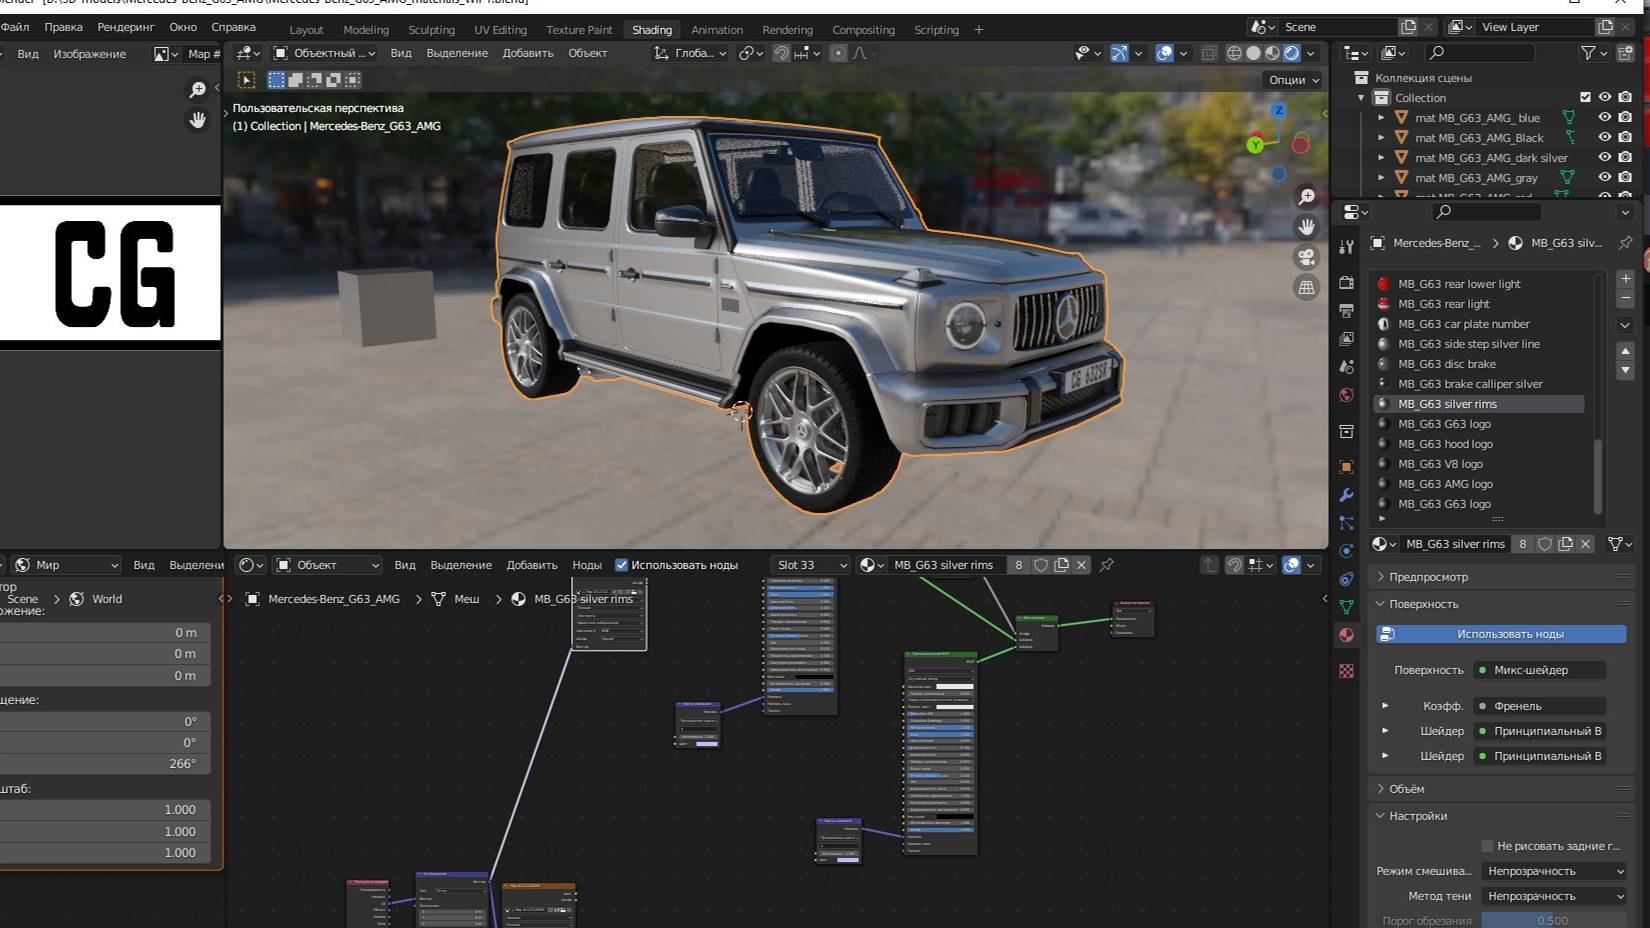Click the Опции button in the viewport

[1291, 79]
